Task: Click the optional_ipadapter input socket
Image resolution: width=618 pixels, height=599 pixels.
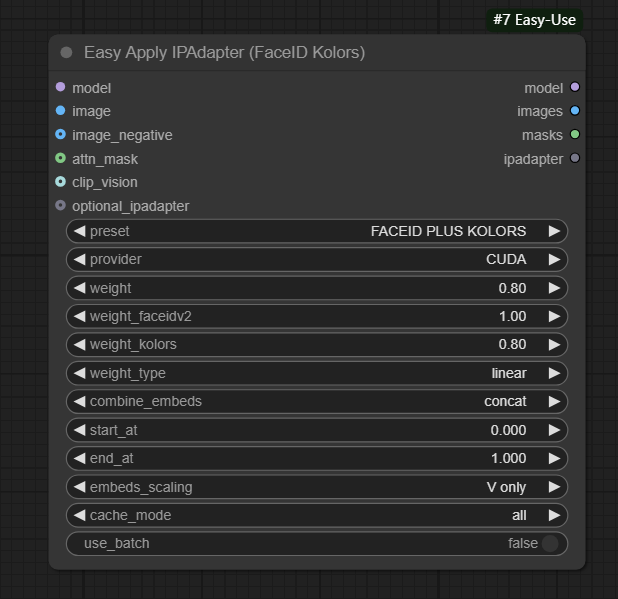Action: click(x=61, y=206)
